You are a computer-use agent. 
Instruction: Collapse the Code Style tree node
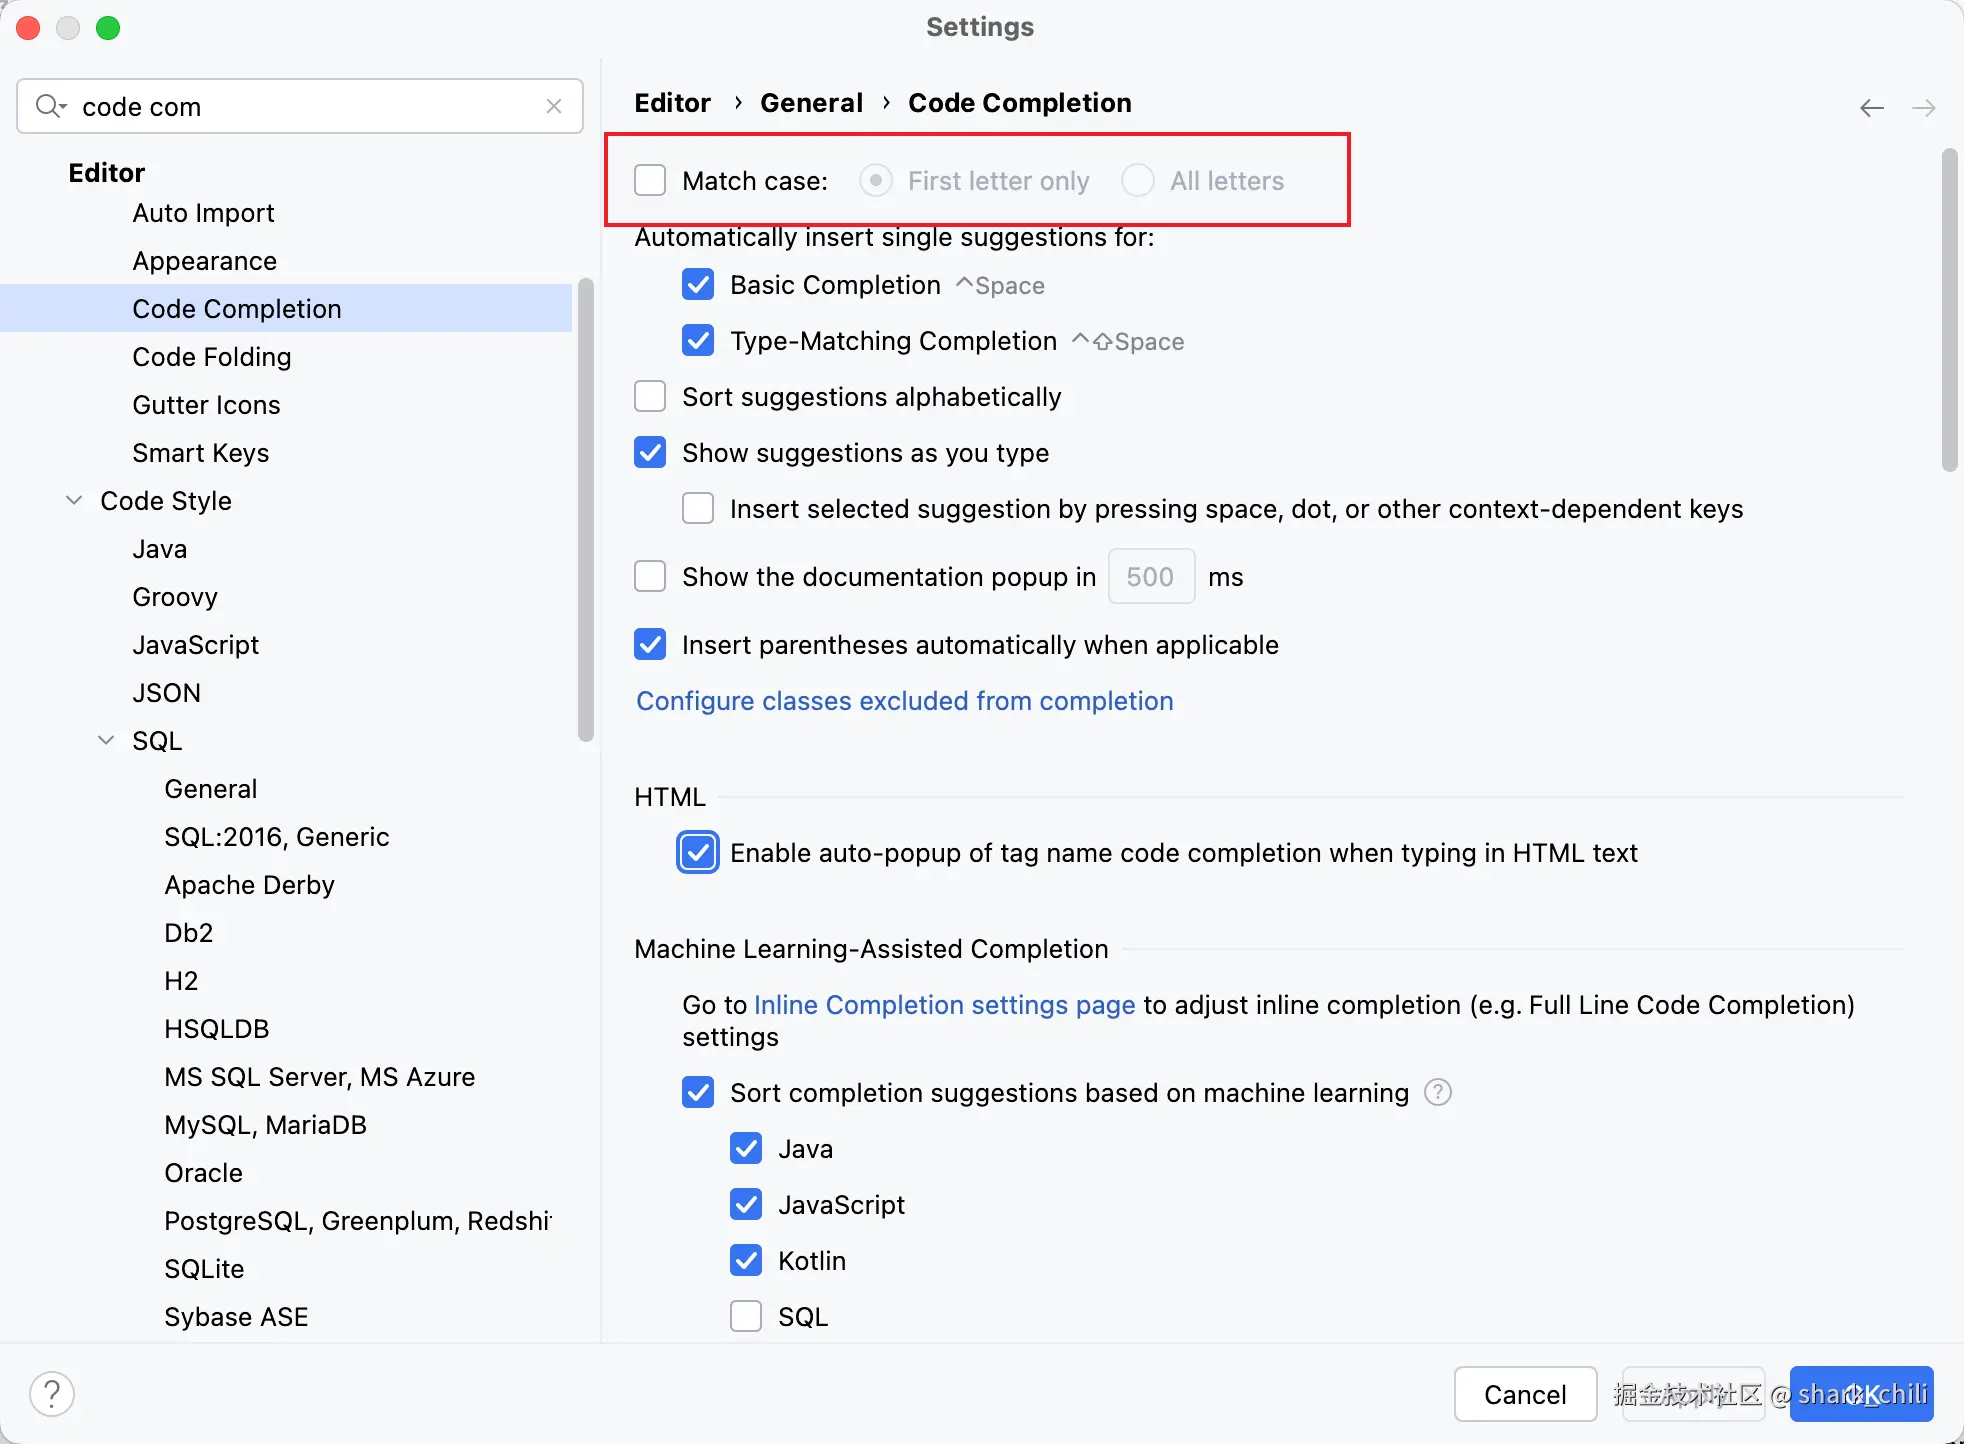[x=74, y=501]
